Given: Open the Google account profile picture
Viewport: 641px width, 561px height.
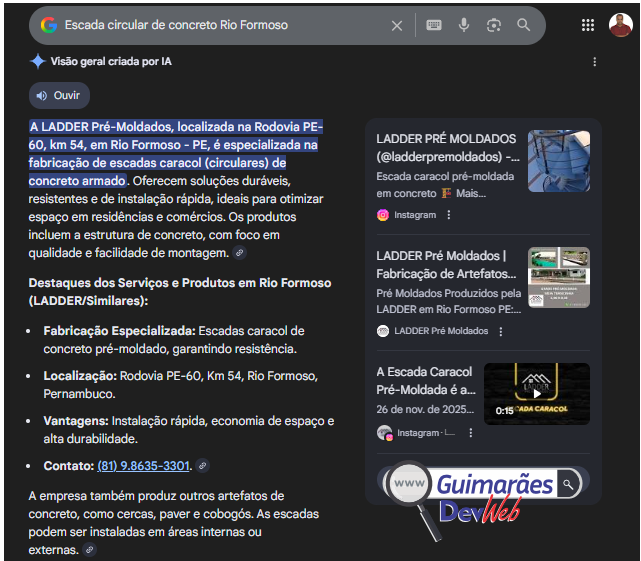Looking at the screenshot, I should pos(621,25).
